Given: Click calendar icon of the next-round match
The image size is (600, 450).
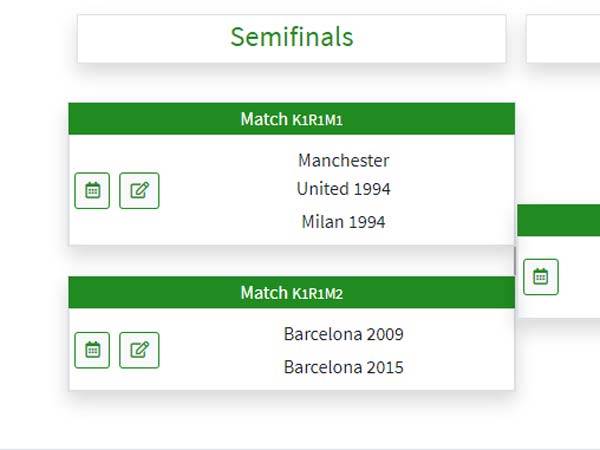Looking at the screenshot, I should [541, 277].
